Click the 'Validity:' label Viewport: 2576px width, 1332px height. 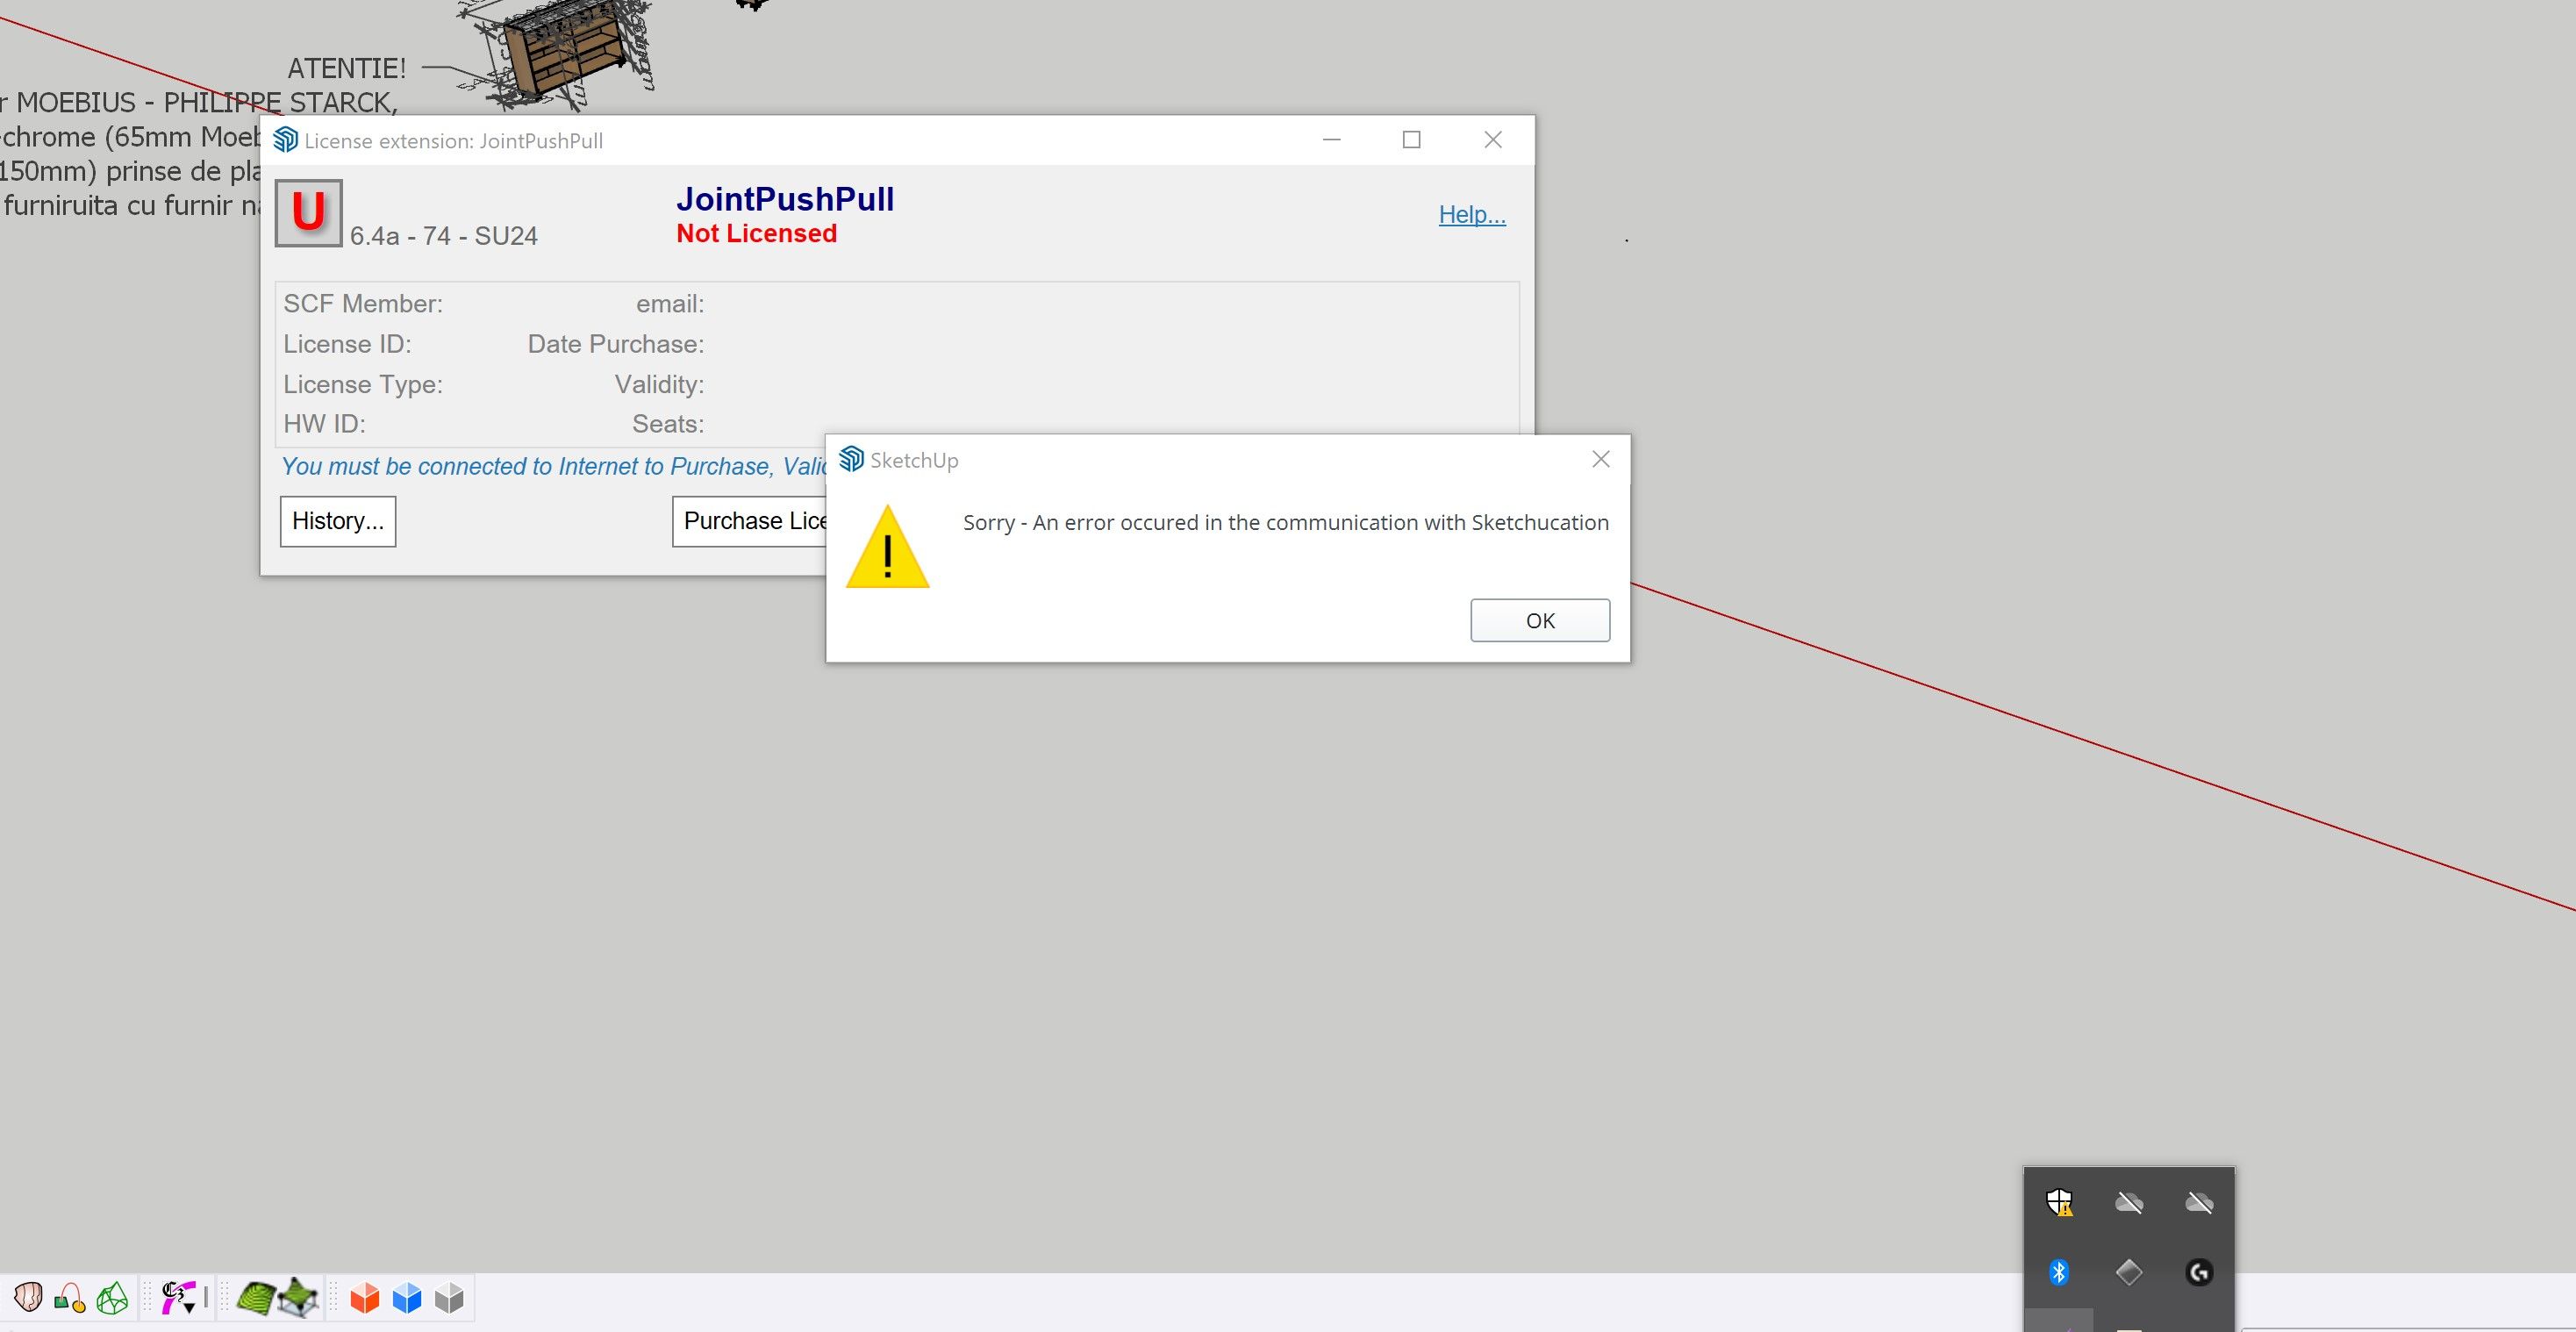point(659,384)
